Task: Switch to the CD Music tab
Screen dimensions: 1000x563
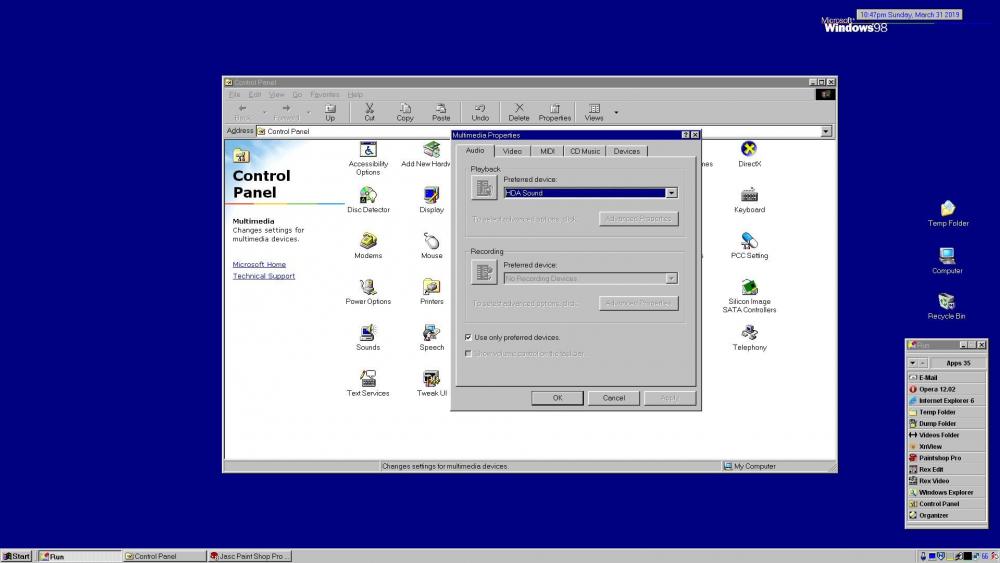Action: pyautogui.click(x=585, y=151)
